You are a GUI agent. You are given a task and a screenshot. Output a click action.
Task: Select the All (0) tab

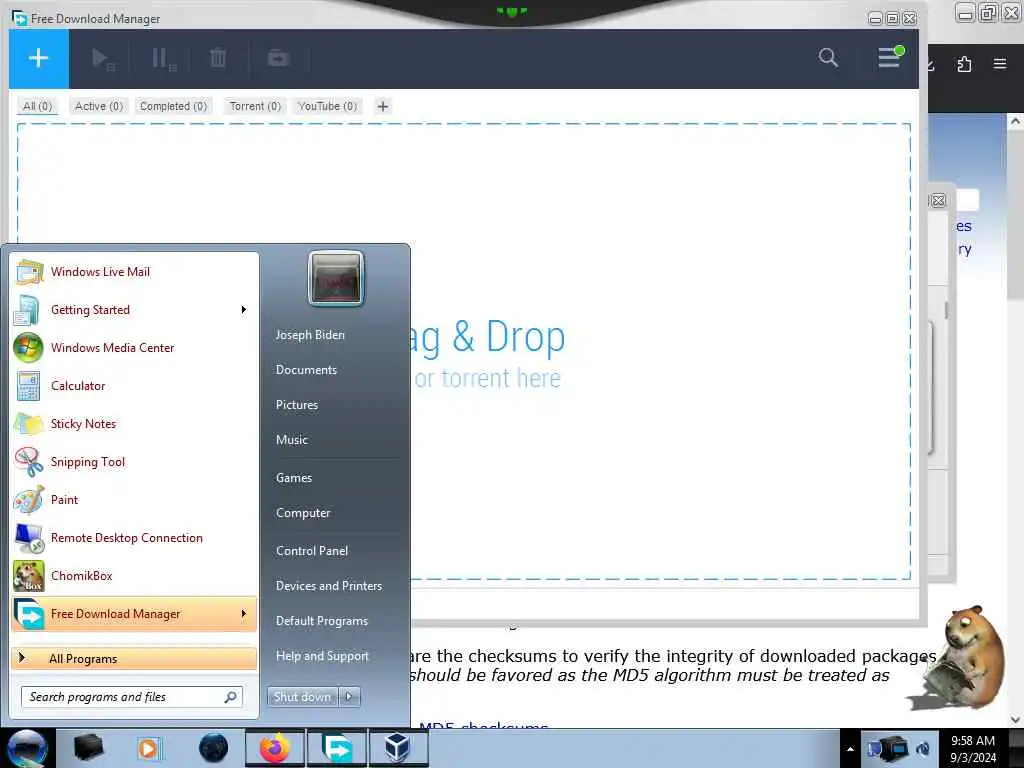pyautogui.click(x=37, y=106)
